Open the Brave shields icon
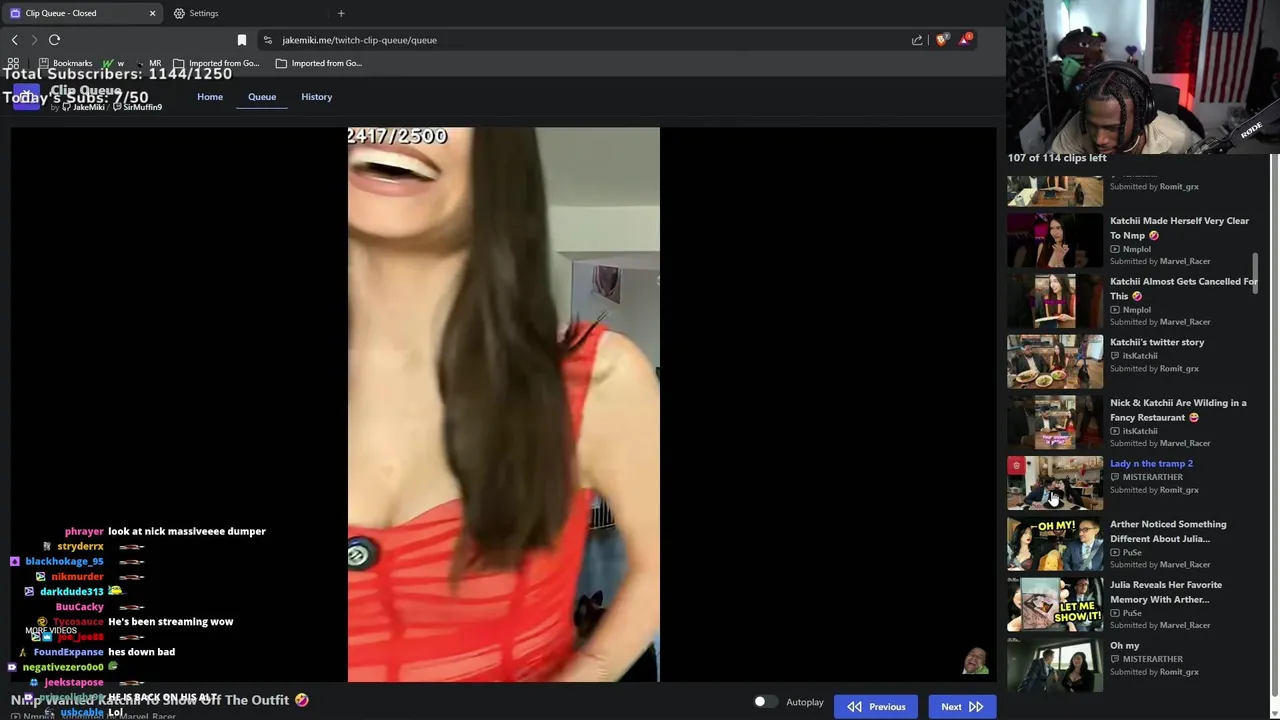Viewport: 1280px width, 720px height. tap(942, 40)
